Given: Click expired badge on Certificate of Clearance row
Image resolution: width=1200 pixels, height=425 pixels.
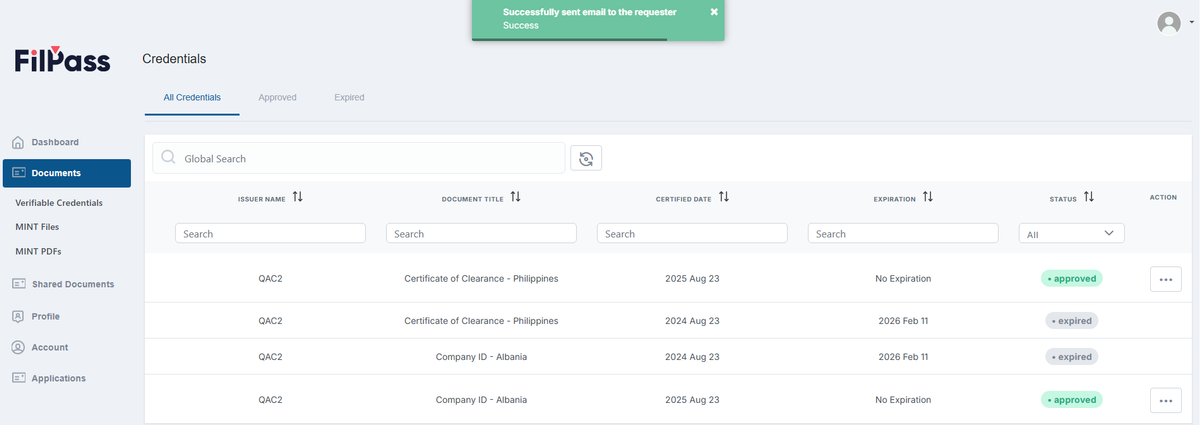Looking at the screenshot, I should (x=1072, y=321).
